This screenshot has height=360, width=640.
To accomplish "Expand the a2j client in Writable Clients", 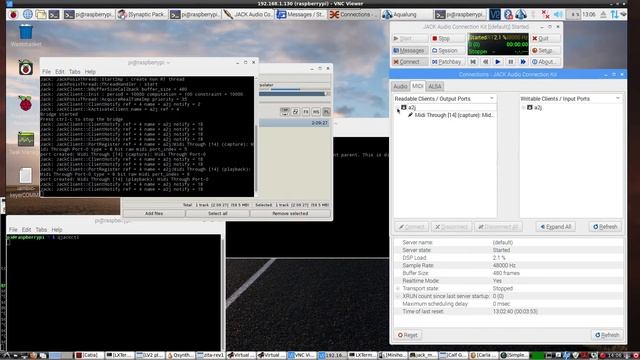I will 523,108.
